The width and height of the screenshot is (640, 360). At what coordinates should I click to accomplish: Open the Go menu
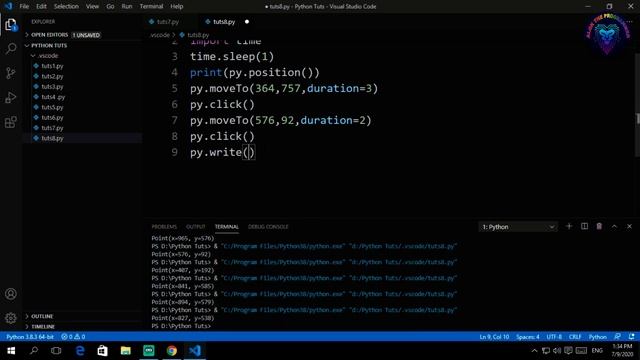110,7
